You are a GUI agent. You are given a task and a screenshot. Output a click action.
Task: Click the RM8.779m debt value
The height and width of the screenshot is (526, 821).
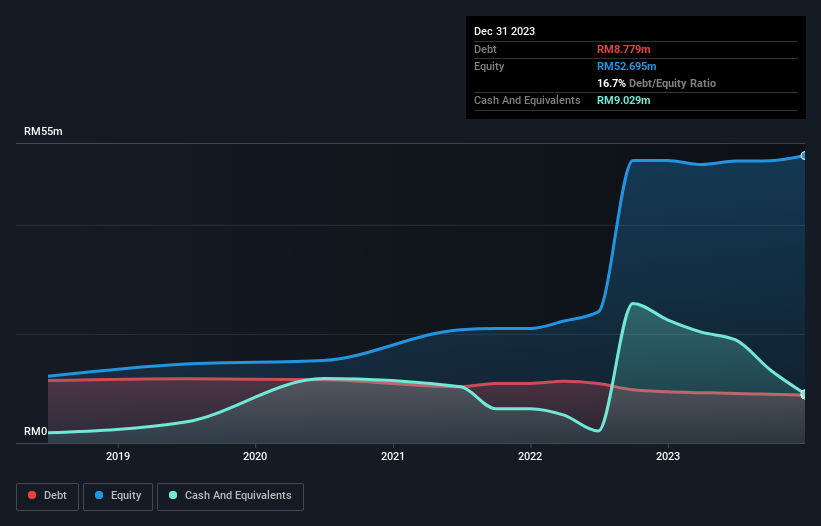click(x=624, y=49)
